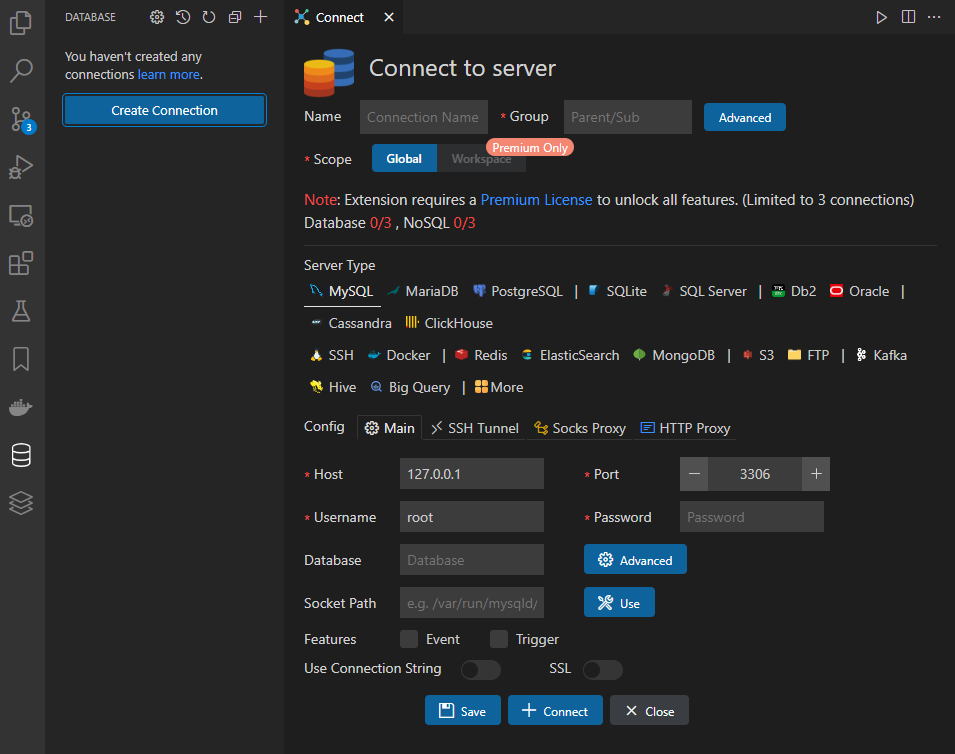This screenshot has height=754, width=955.
Task: Open the Premium License link
Action: [536, 200]
